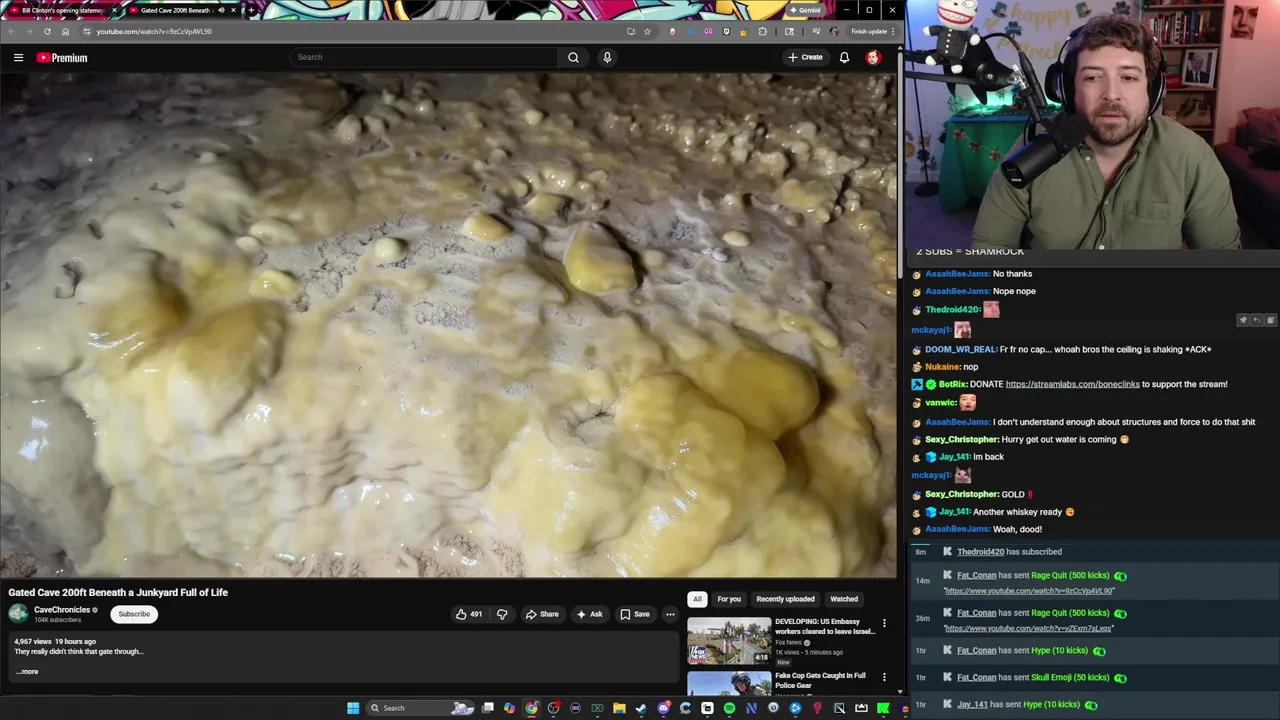Image resolution: width=1280 pixels, height=720 pixels.
Task: Open a new browser tab
Action: pos(251,10)
